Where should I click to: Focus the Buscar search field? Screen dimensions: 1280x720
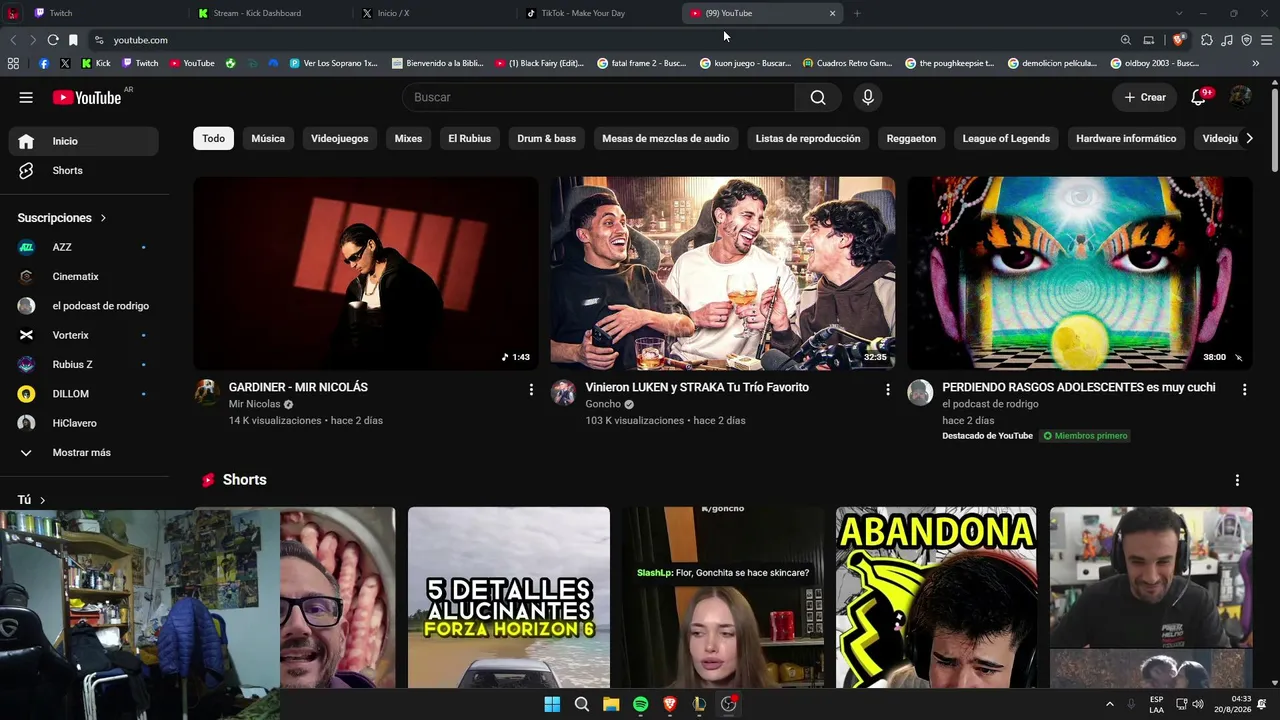(x=599, y=97)
